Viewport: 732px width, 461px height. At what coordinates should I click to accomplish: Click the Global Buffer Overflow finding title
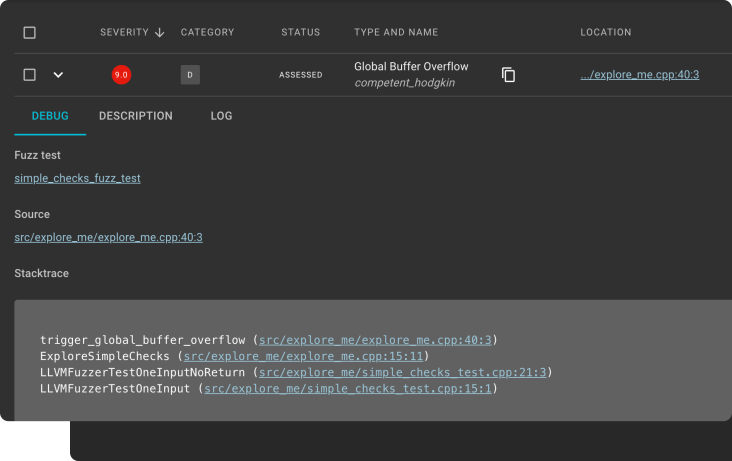[411, 66]
